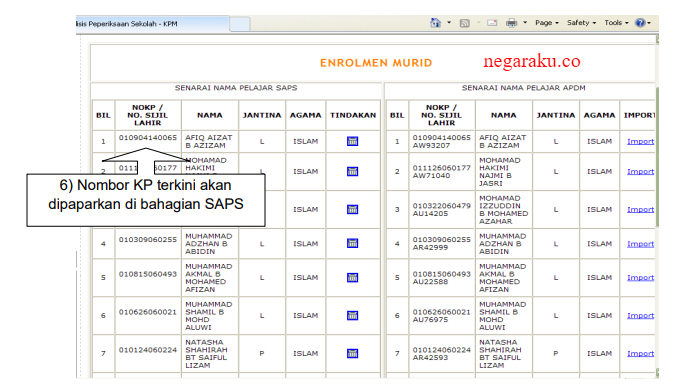Image resolution: width=682 pixels, height=389 pixels.
Task: Click the TINDAKAN column header
Action: pyautogui.click(x=353, y=115)
